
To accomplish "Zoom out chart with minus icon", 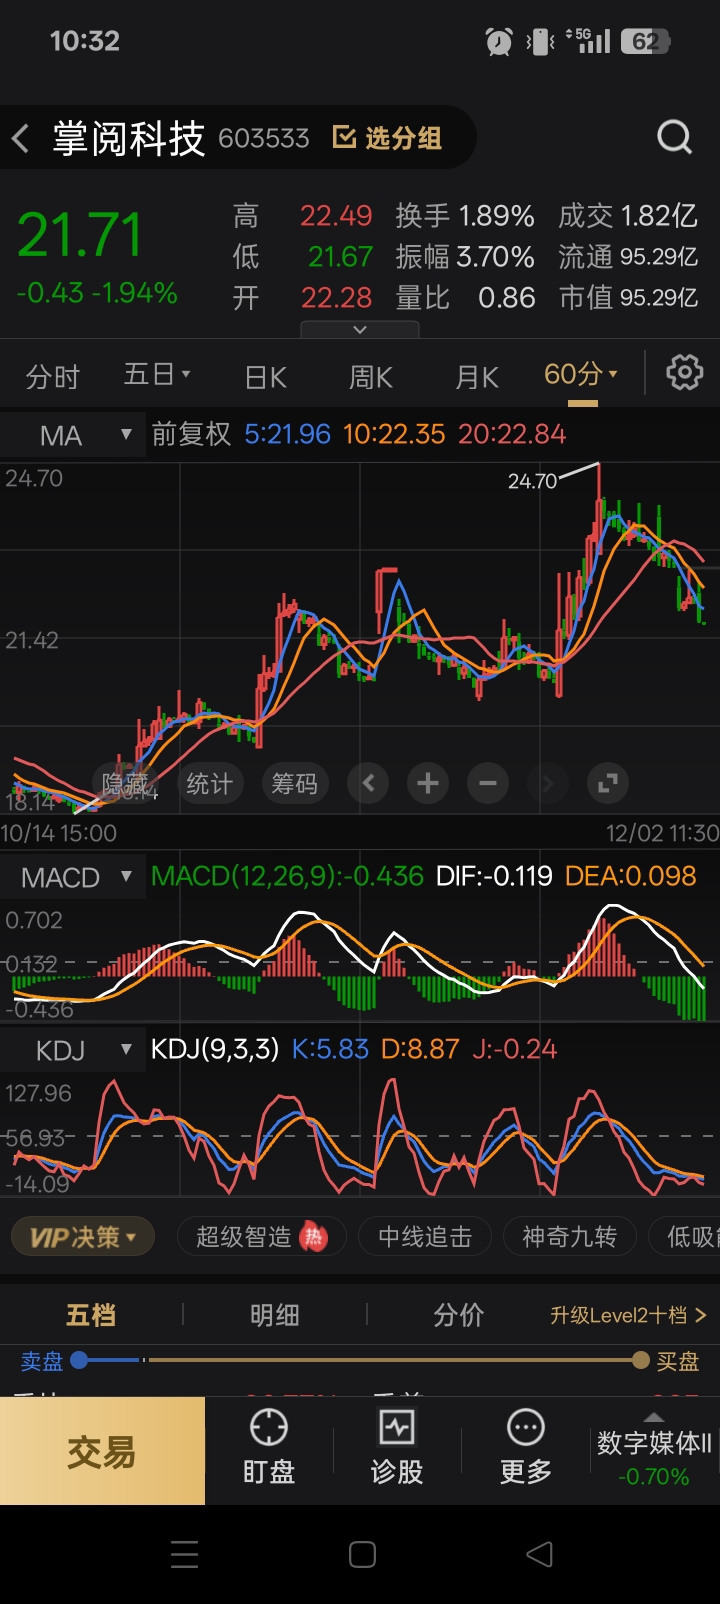I will coord(488,783).
